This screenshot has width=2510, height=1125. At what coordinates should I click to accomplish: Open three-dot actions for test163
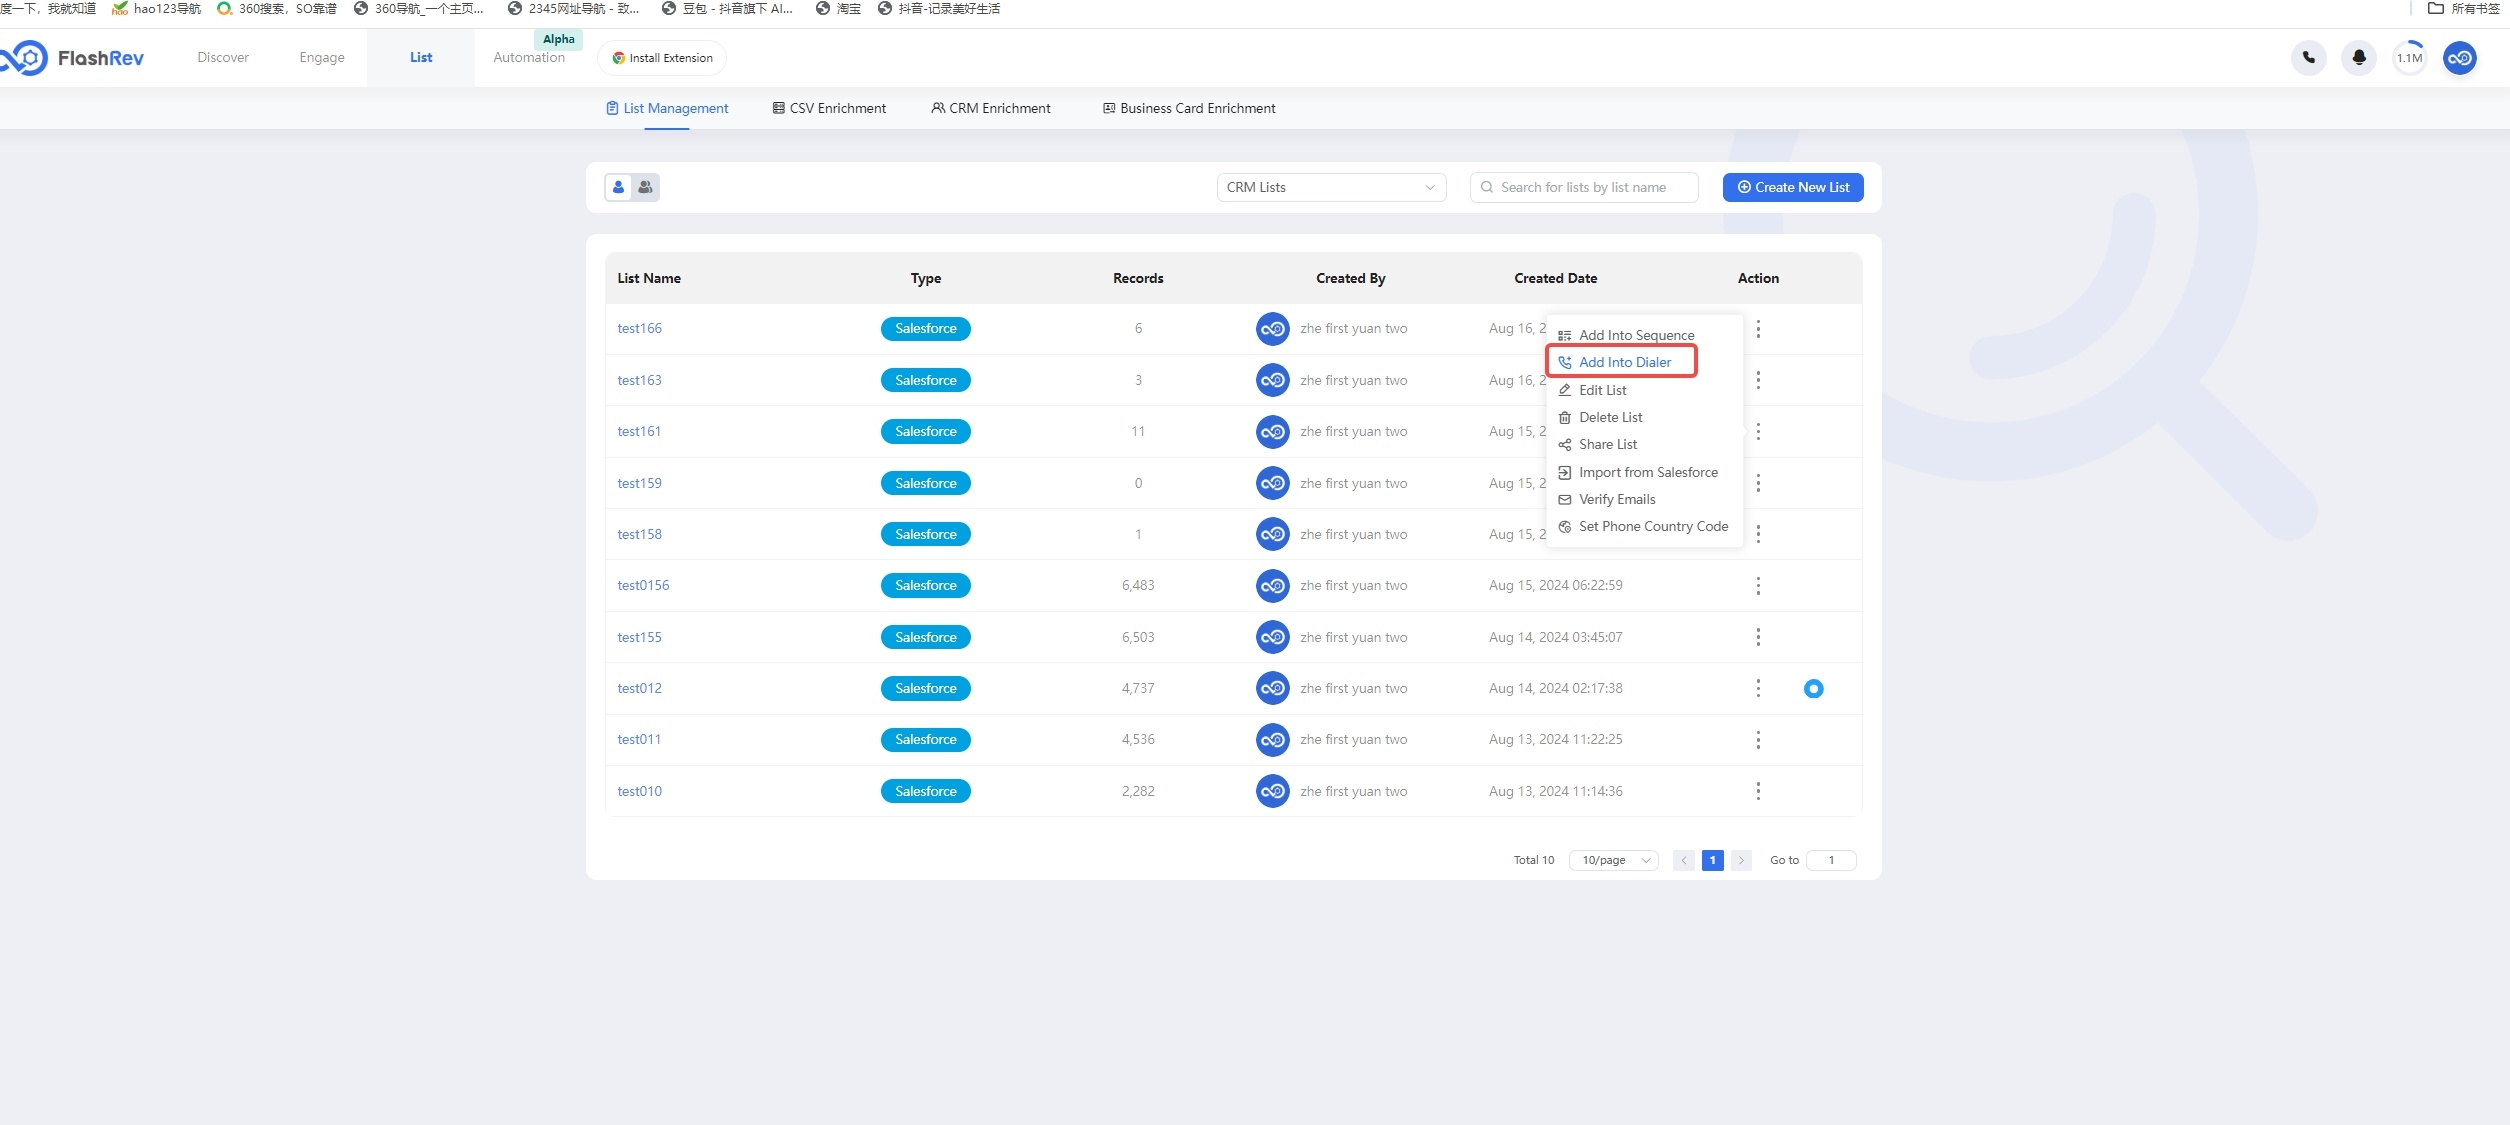click(1758, 380)
